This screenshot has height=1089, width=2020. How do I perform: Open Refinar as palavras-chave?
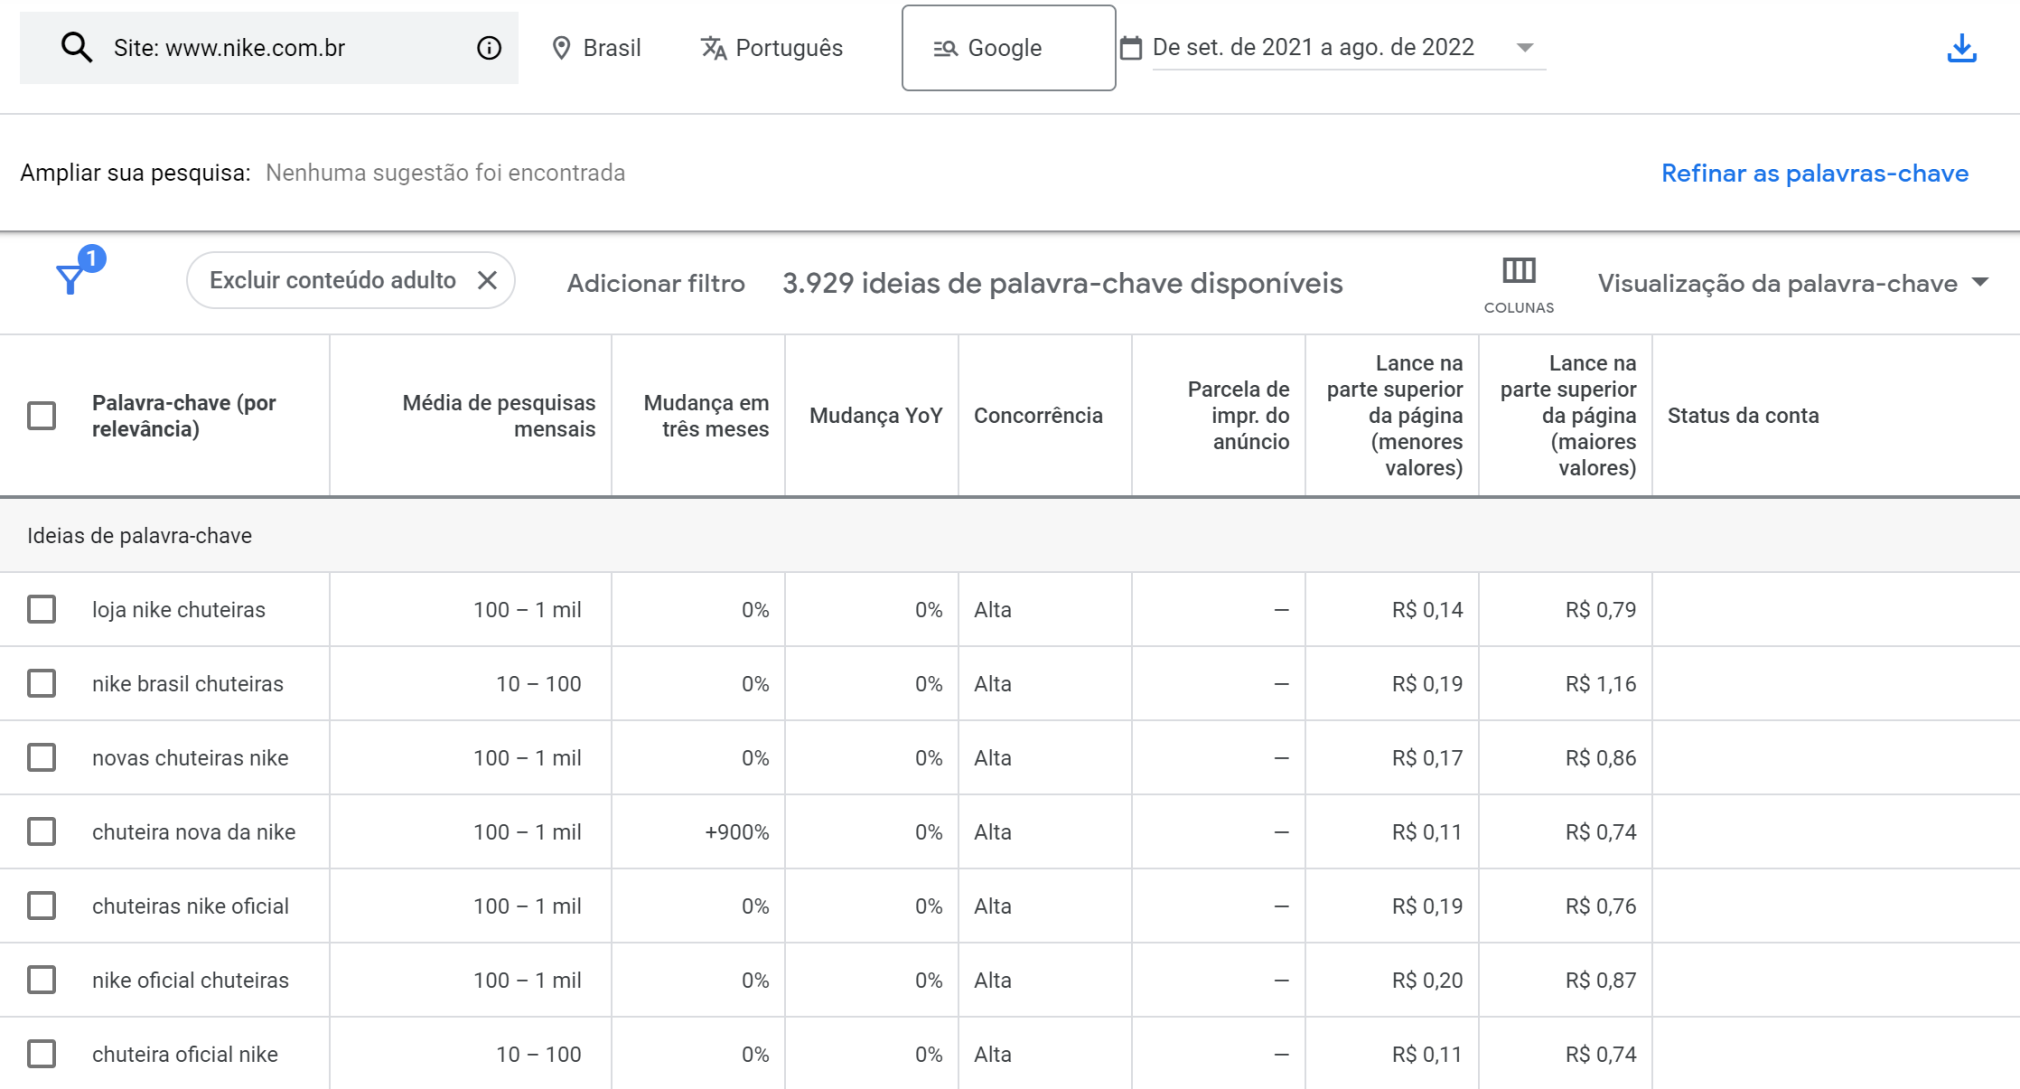[1814, 172]
